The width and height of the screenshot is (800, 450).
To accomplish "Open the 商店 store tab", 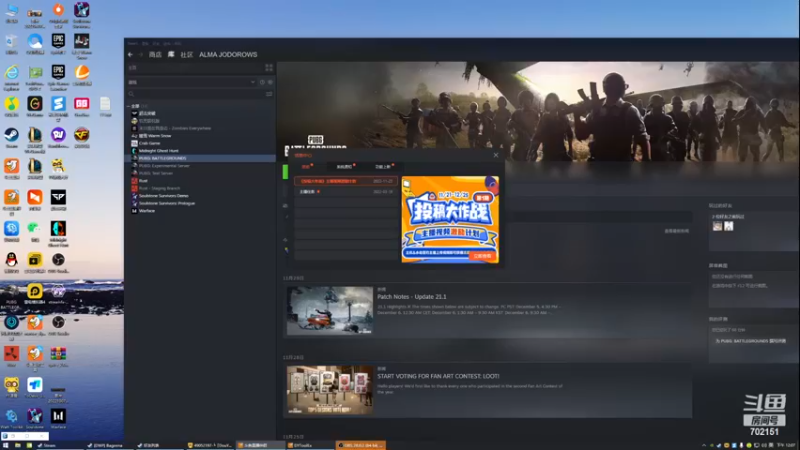I will pyautogui.click(x=155, y=55).
